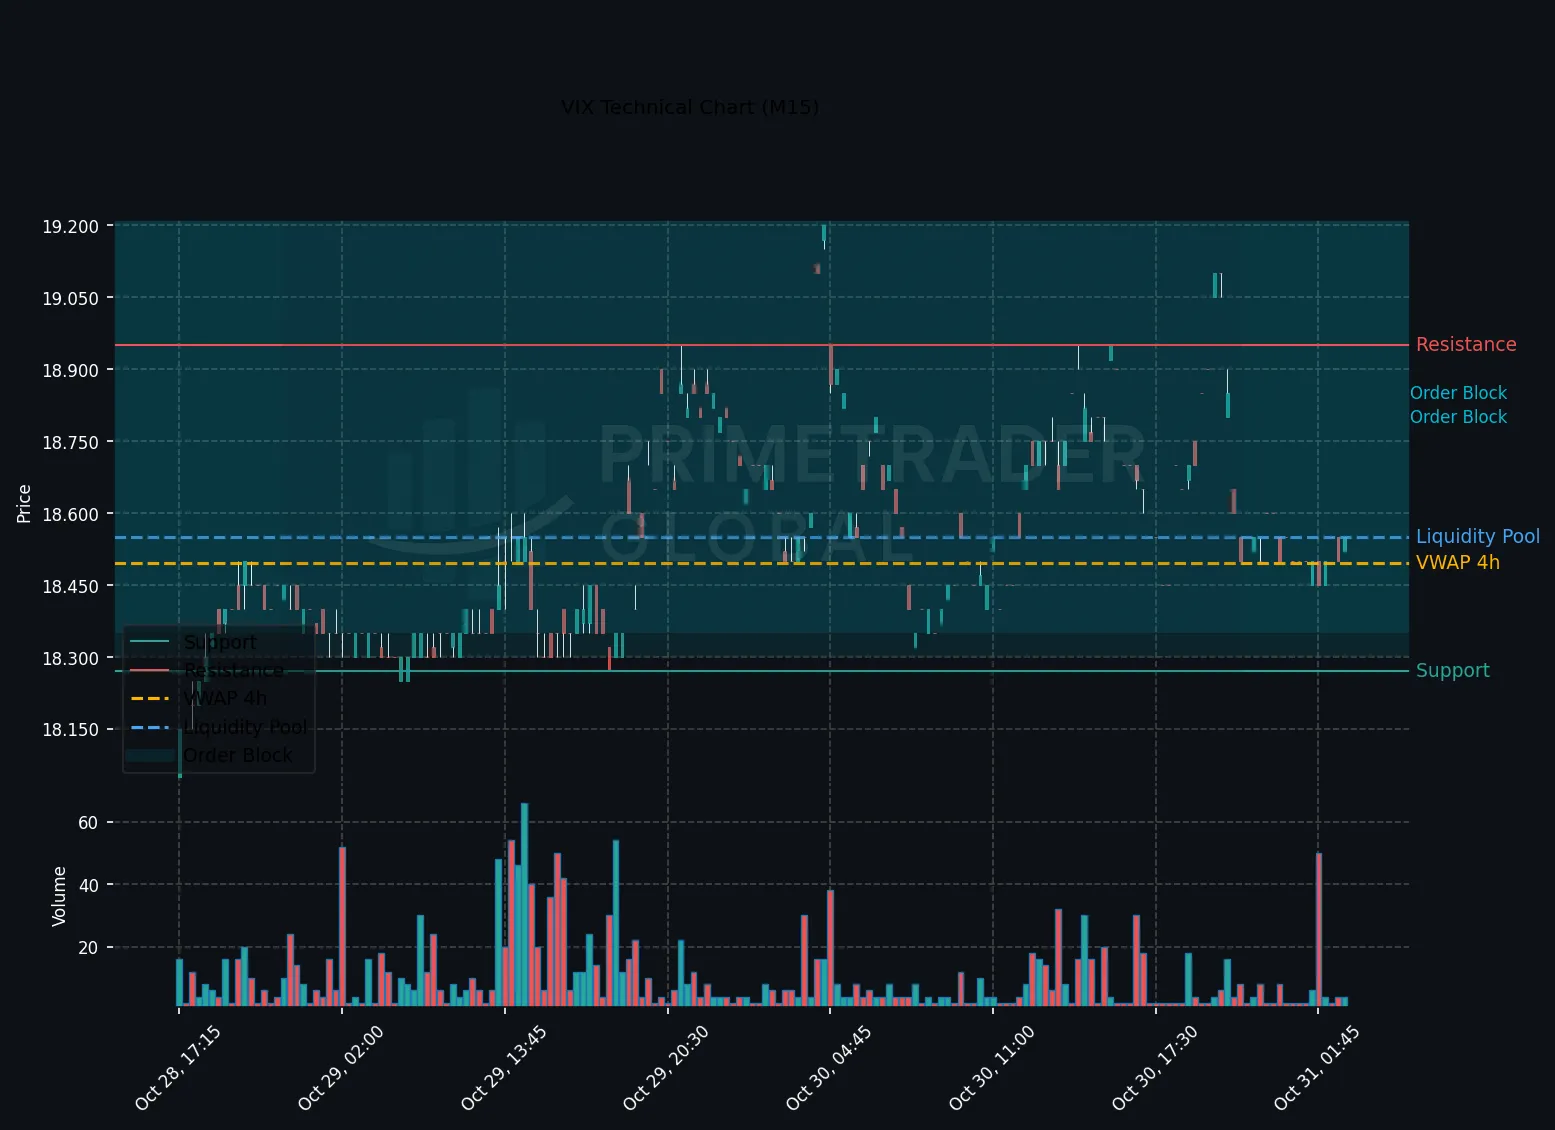Click the green Support label beside the chart
1555x1130 pixels.
[x=1453, y=670]
